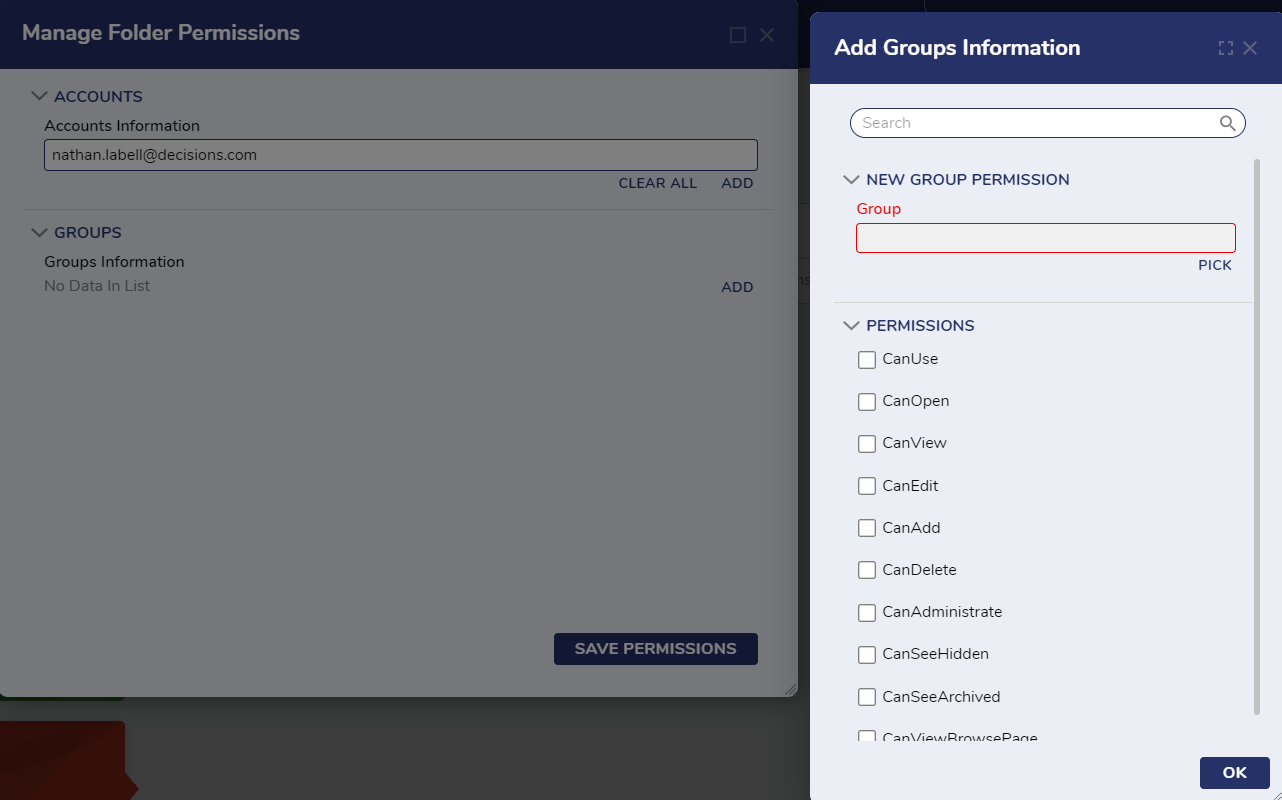Maximize the Manage Folder Permissions window
This screenshot has height=800, width=1282.
tap(738, 35)
